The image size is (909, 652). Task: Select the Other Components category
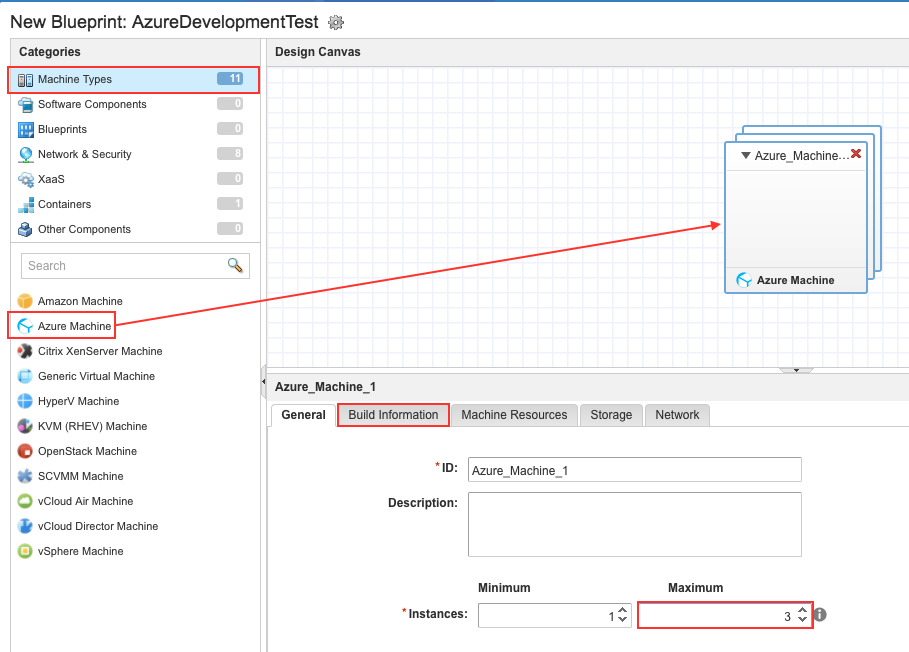[133, 230]
